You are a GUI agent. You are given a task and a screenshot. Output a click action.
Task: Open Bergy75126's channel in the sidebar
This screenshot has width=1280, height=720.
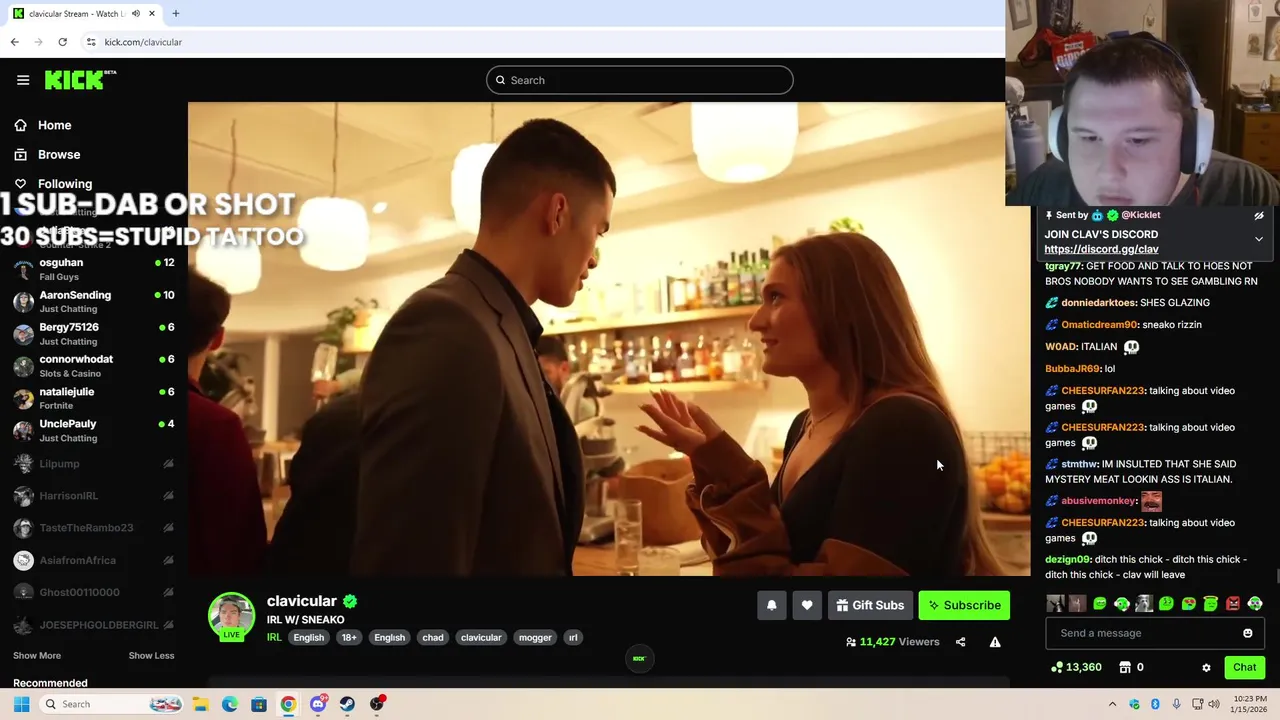(x=94, y=333)
